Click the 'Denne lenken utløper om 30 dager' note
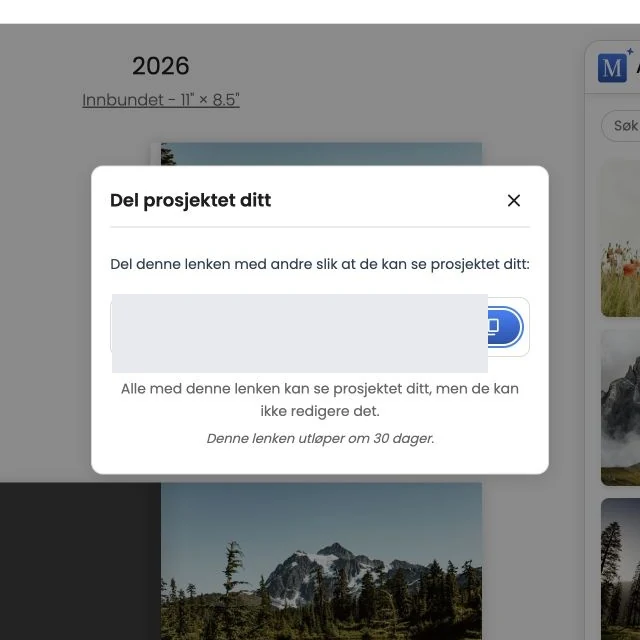 click(x=320, y=438)
